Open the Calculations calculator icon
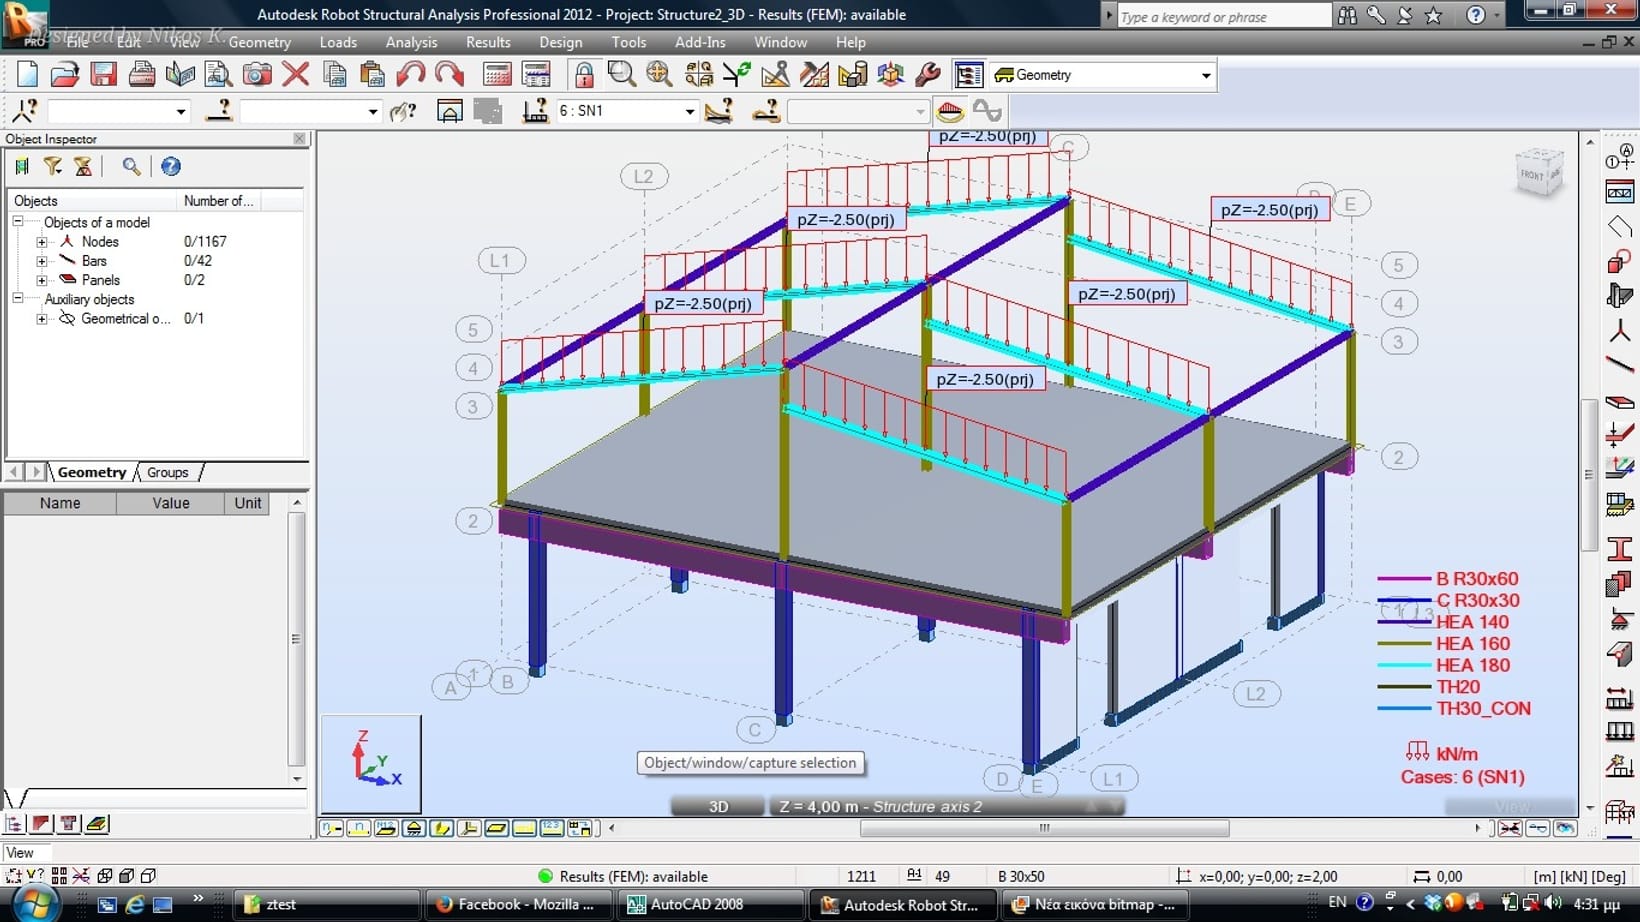The height and width of the screenshot is (922, 1640). pos(497,75)
